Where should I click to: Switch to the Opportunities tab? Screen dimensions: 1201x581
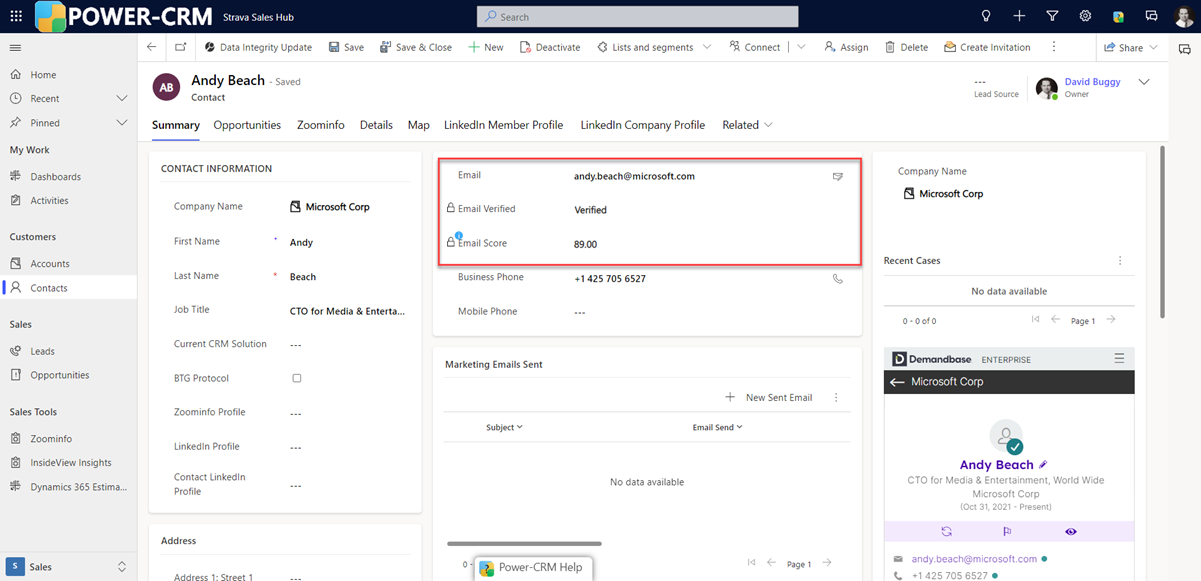point(247,125)
